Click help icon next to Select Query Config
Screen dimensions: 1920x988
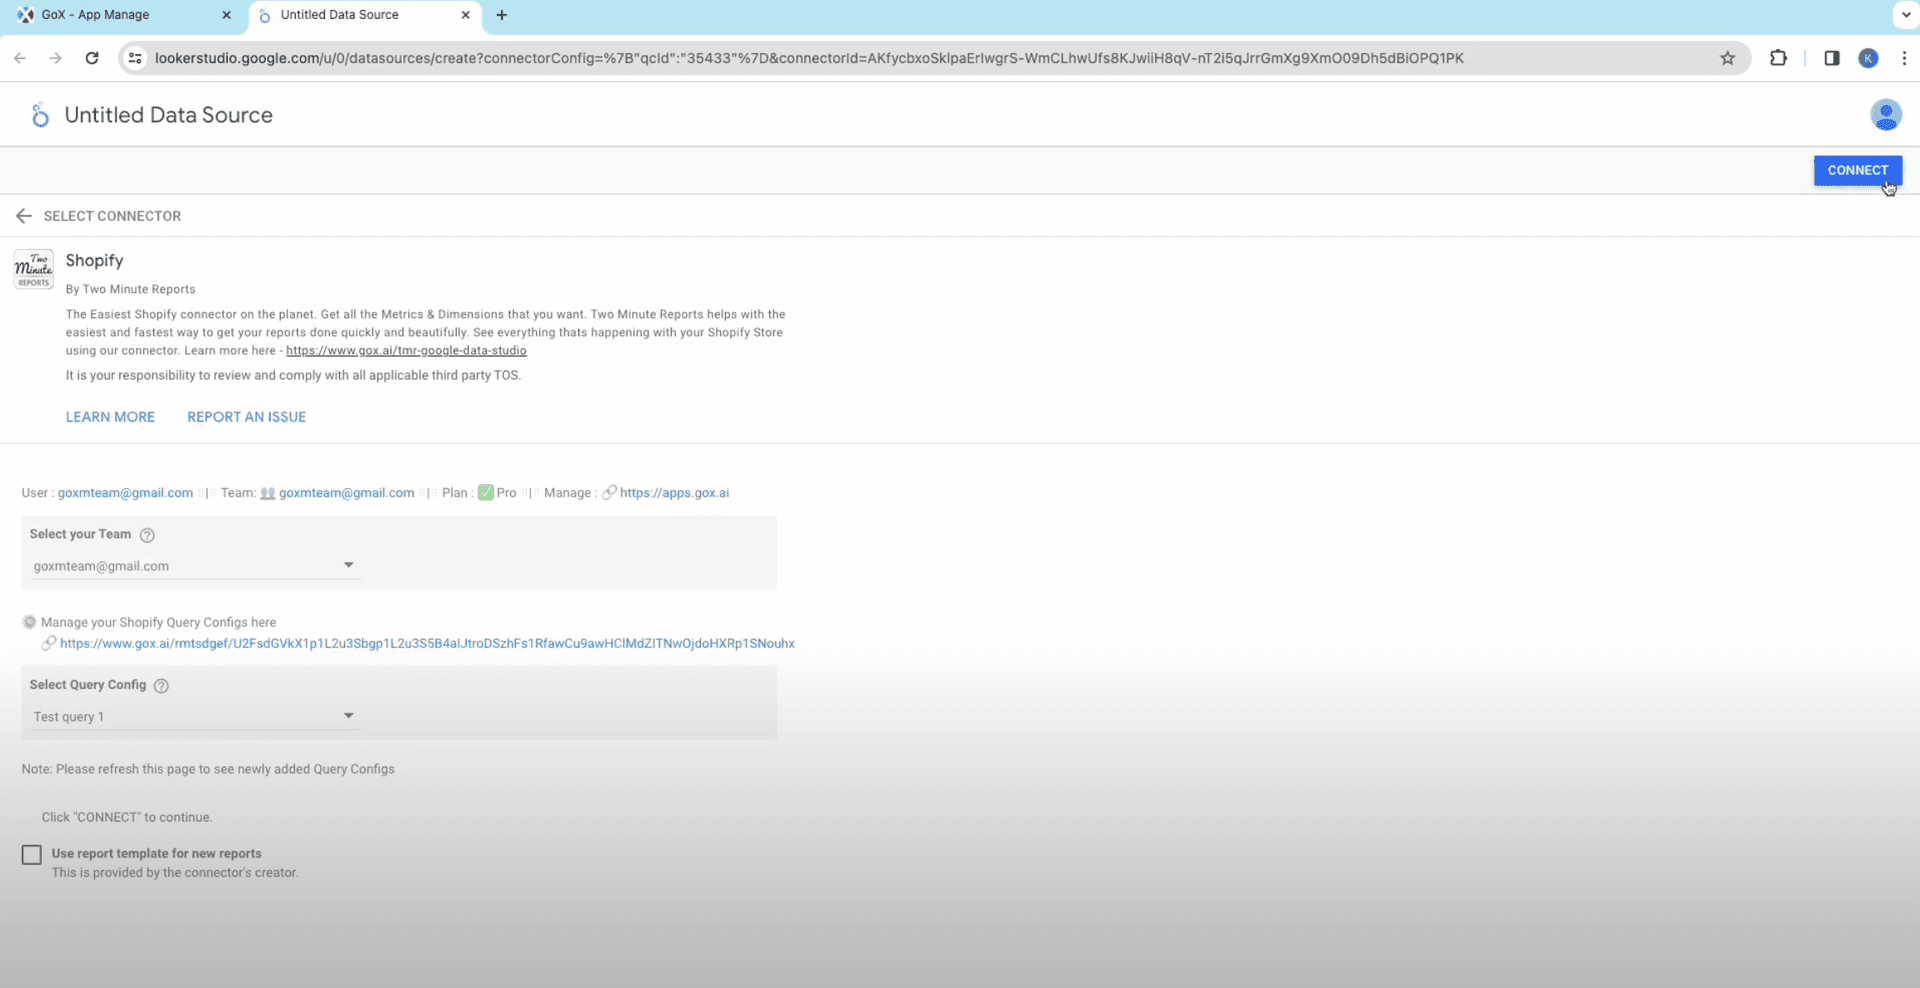tap(161, 686)
